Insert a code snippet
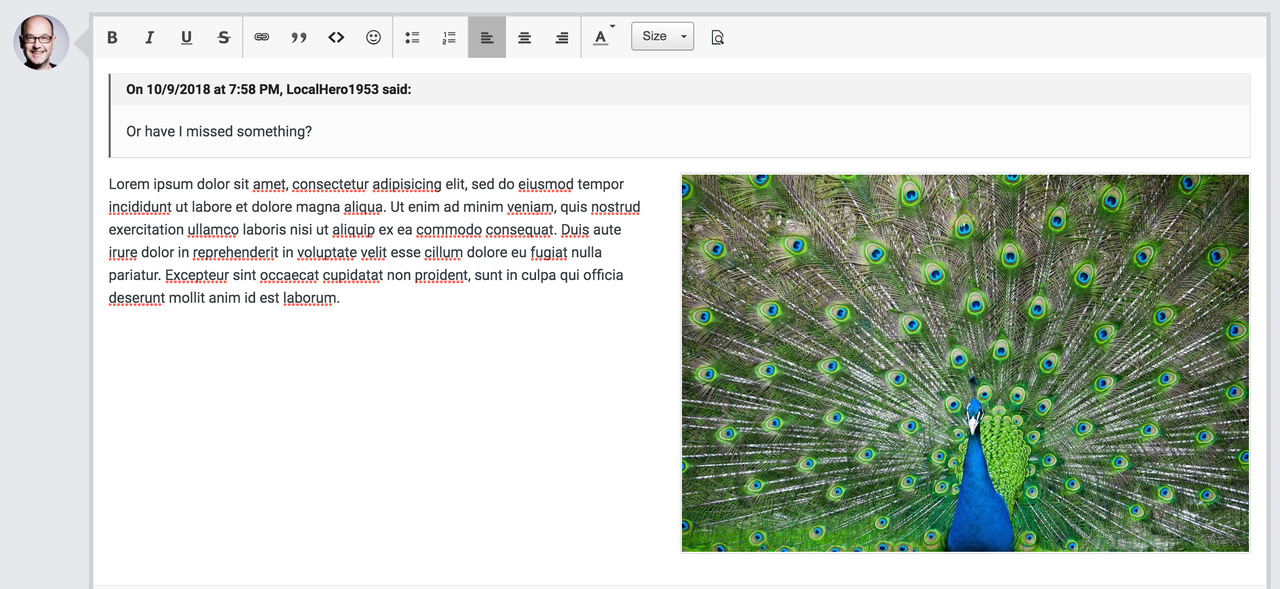 click(336, 37)
